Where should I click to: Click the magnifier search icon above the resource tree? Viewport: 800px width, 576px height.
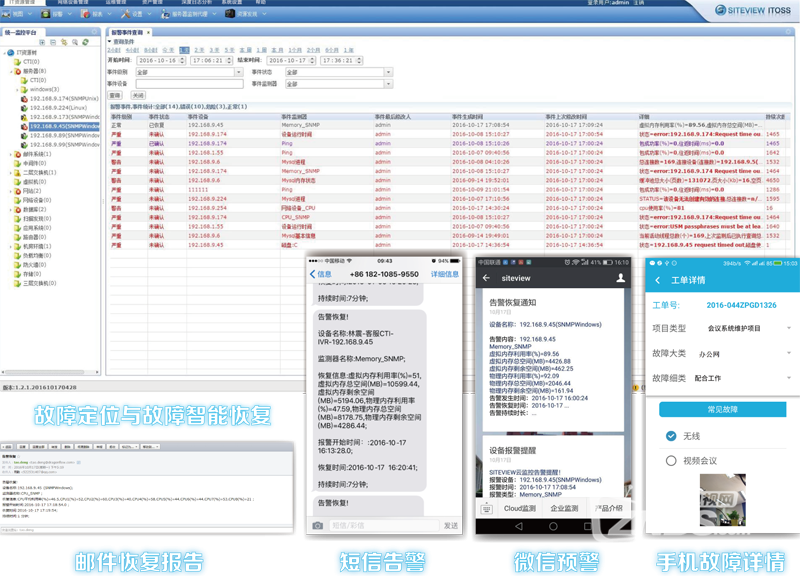pyautogui.click(x=75, y=42)
